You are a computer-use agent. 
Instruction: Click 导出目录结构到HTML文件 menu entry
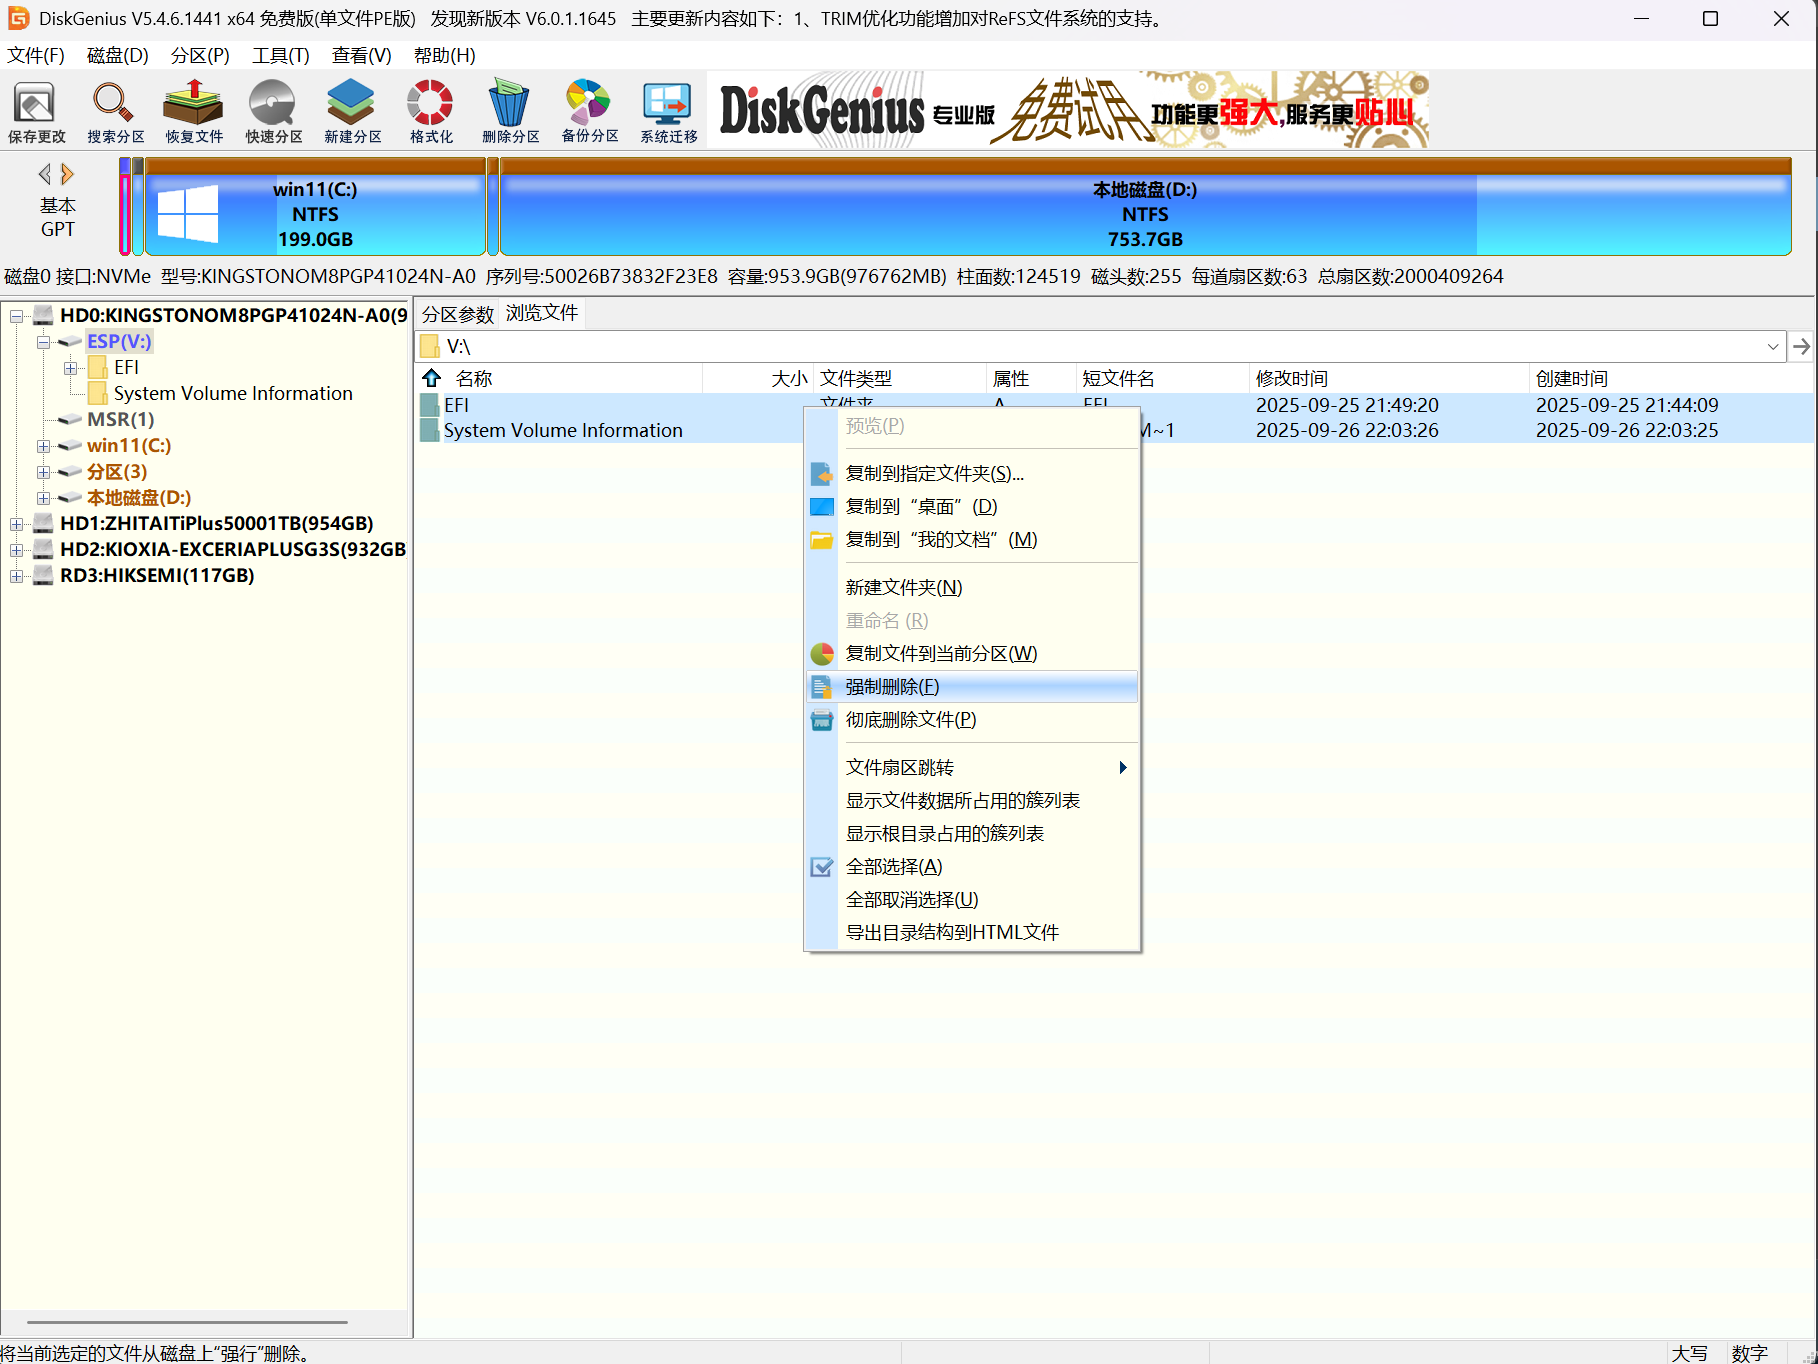(972, 933)
